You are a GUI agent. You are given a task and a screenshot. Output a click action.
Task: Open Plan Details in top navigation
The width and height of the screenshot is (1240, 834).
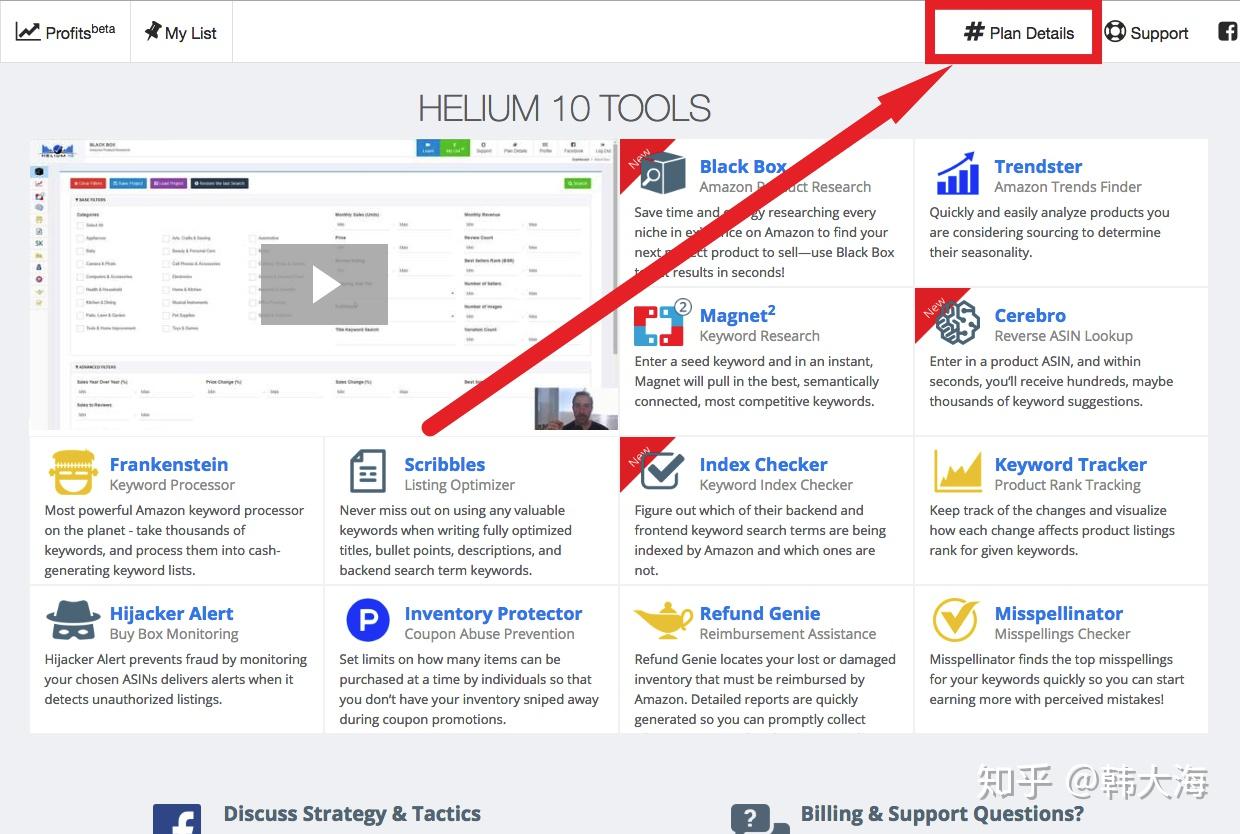pos(1018,32)
